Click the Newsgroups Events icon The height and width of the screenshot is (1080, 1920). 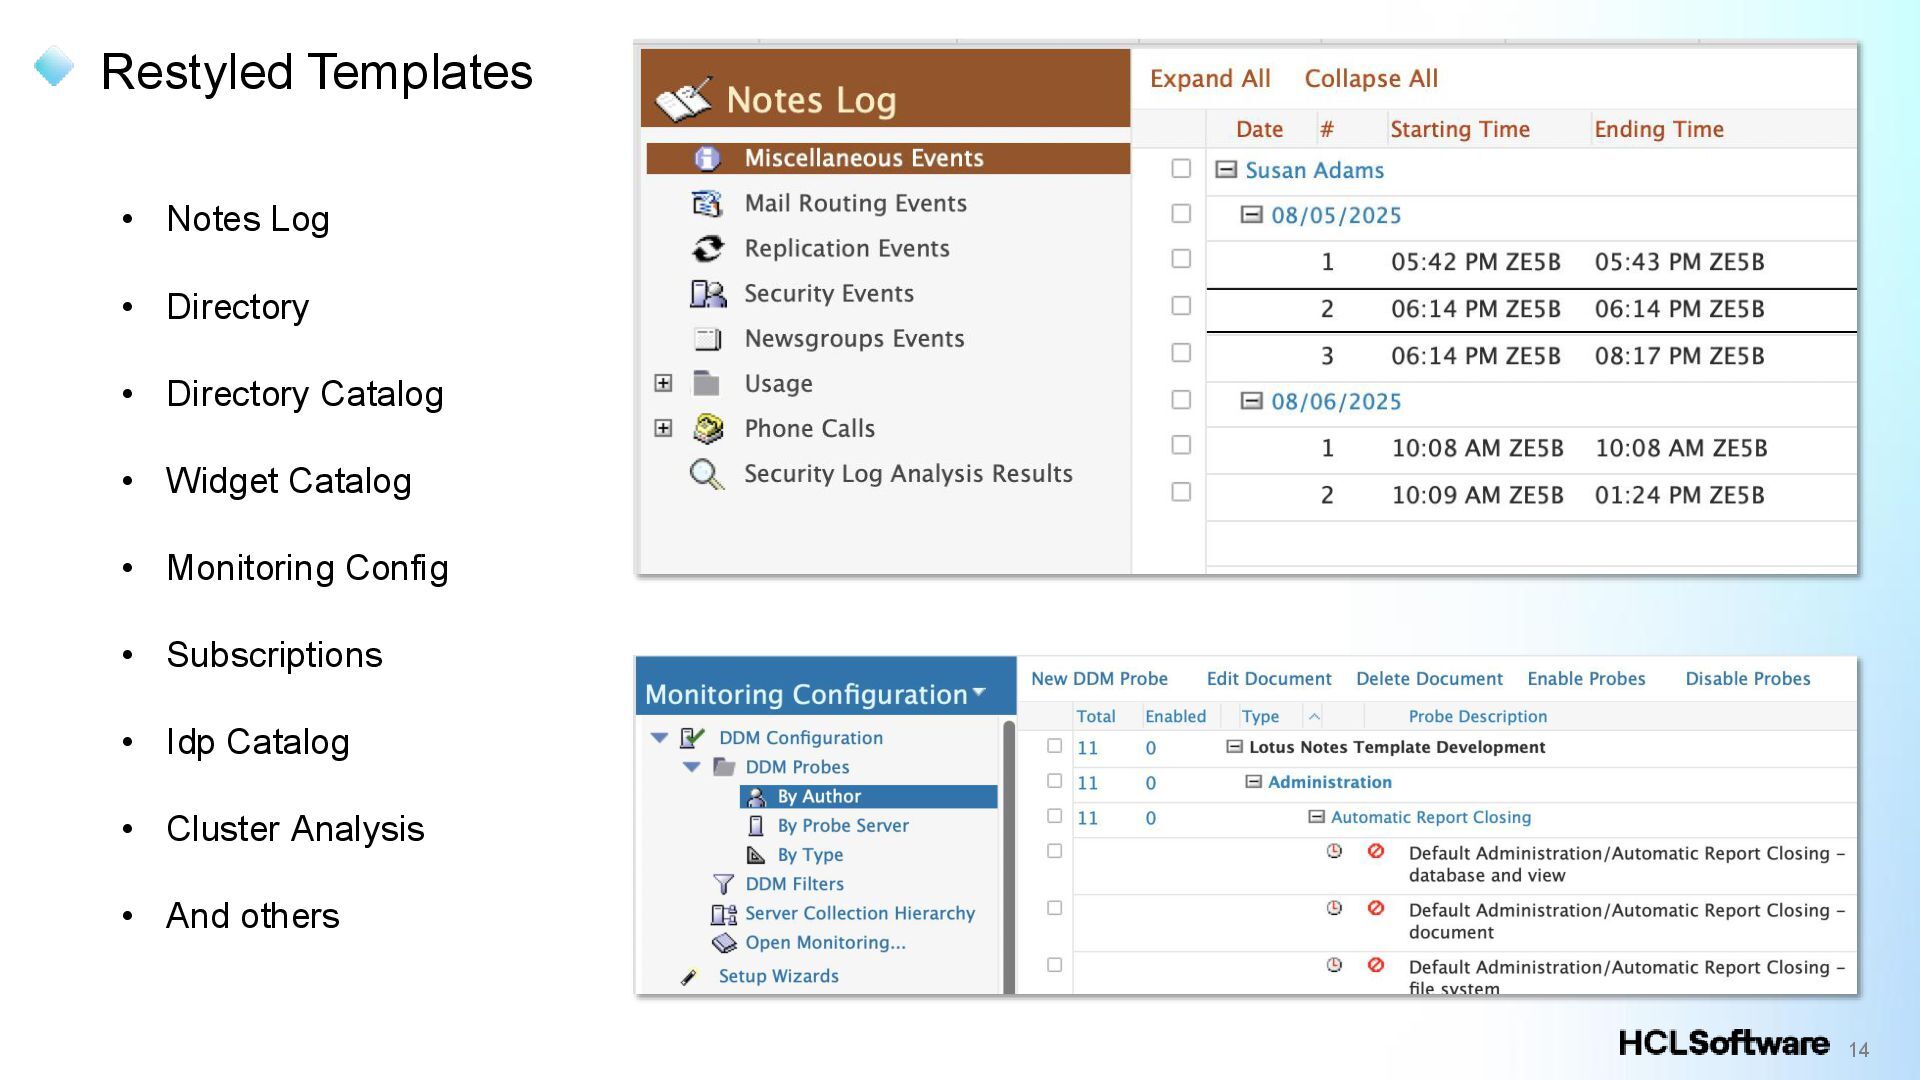707,339
